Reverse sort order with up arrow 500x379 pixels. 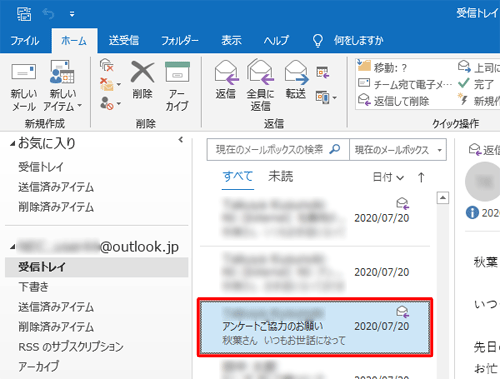click(x=421, y=177)
